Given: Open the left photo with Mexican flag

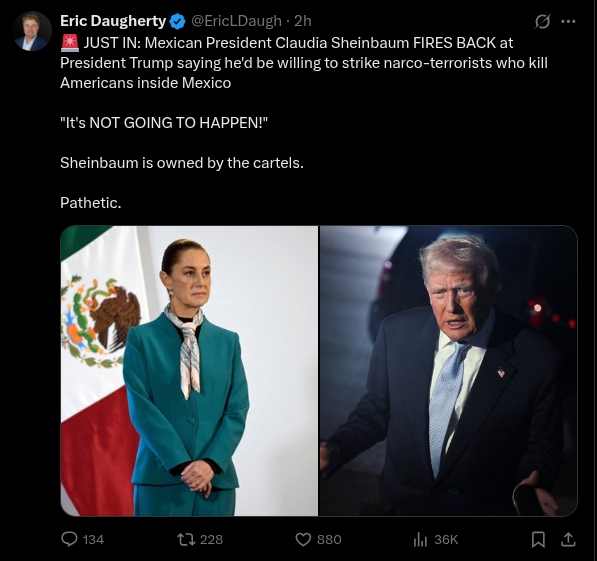Looking at the screenshot, I should point(189,371).
